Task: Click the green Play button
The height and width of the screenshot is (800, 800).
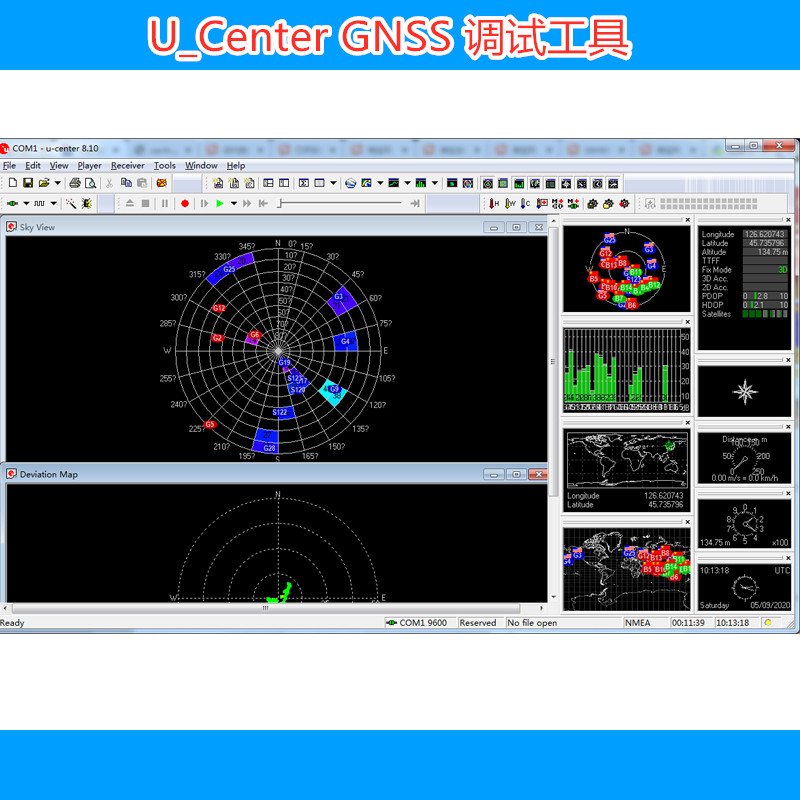Action: (x=220, y=204)
